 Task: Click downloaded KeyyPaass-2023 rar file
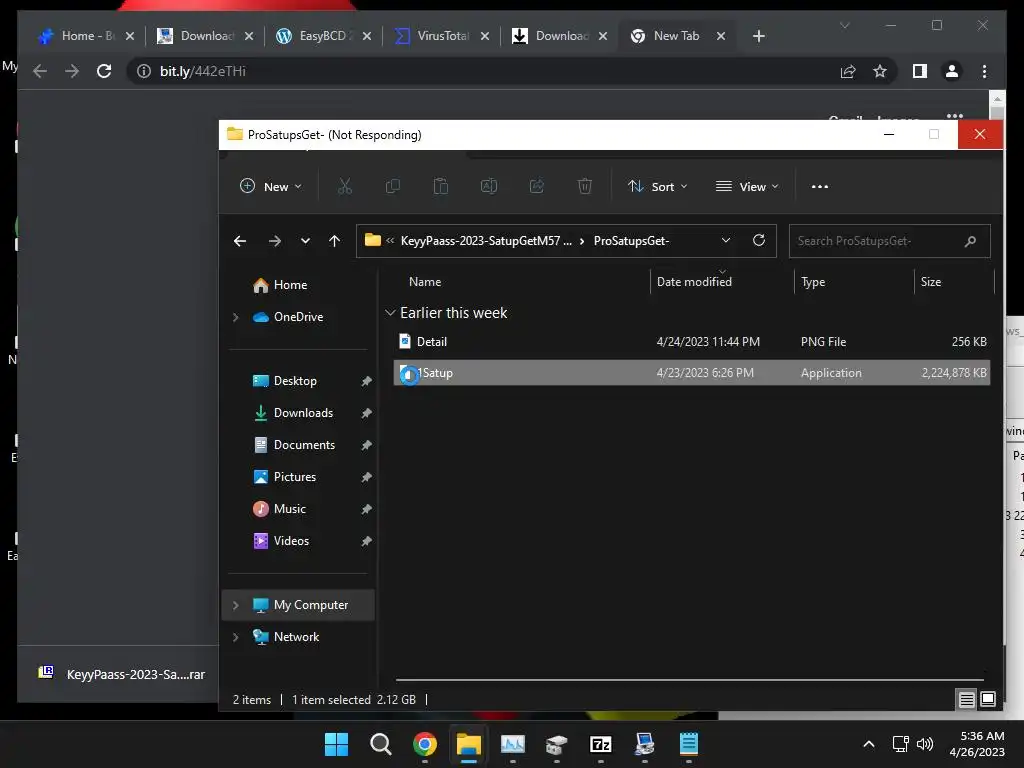pos(121,674)
